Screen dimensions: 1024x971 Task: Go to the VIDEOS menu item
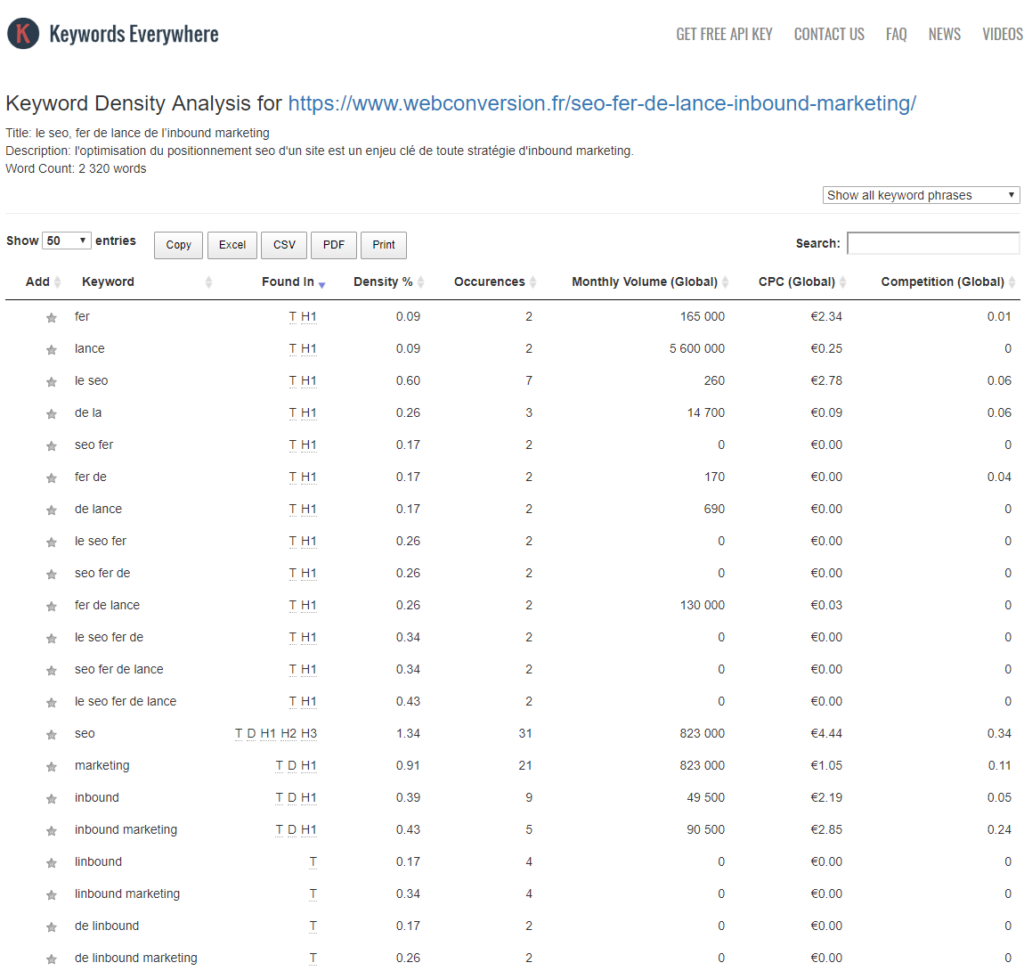coord(1002,34)
